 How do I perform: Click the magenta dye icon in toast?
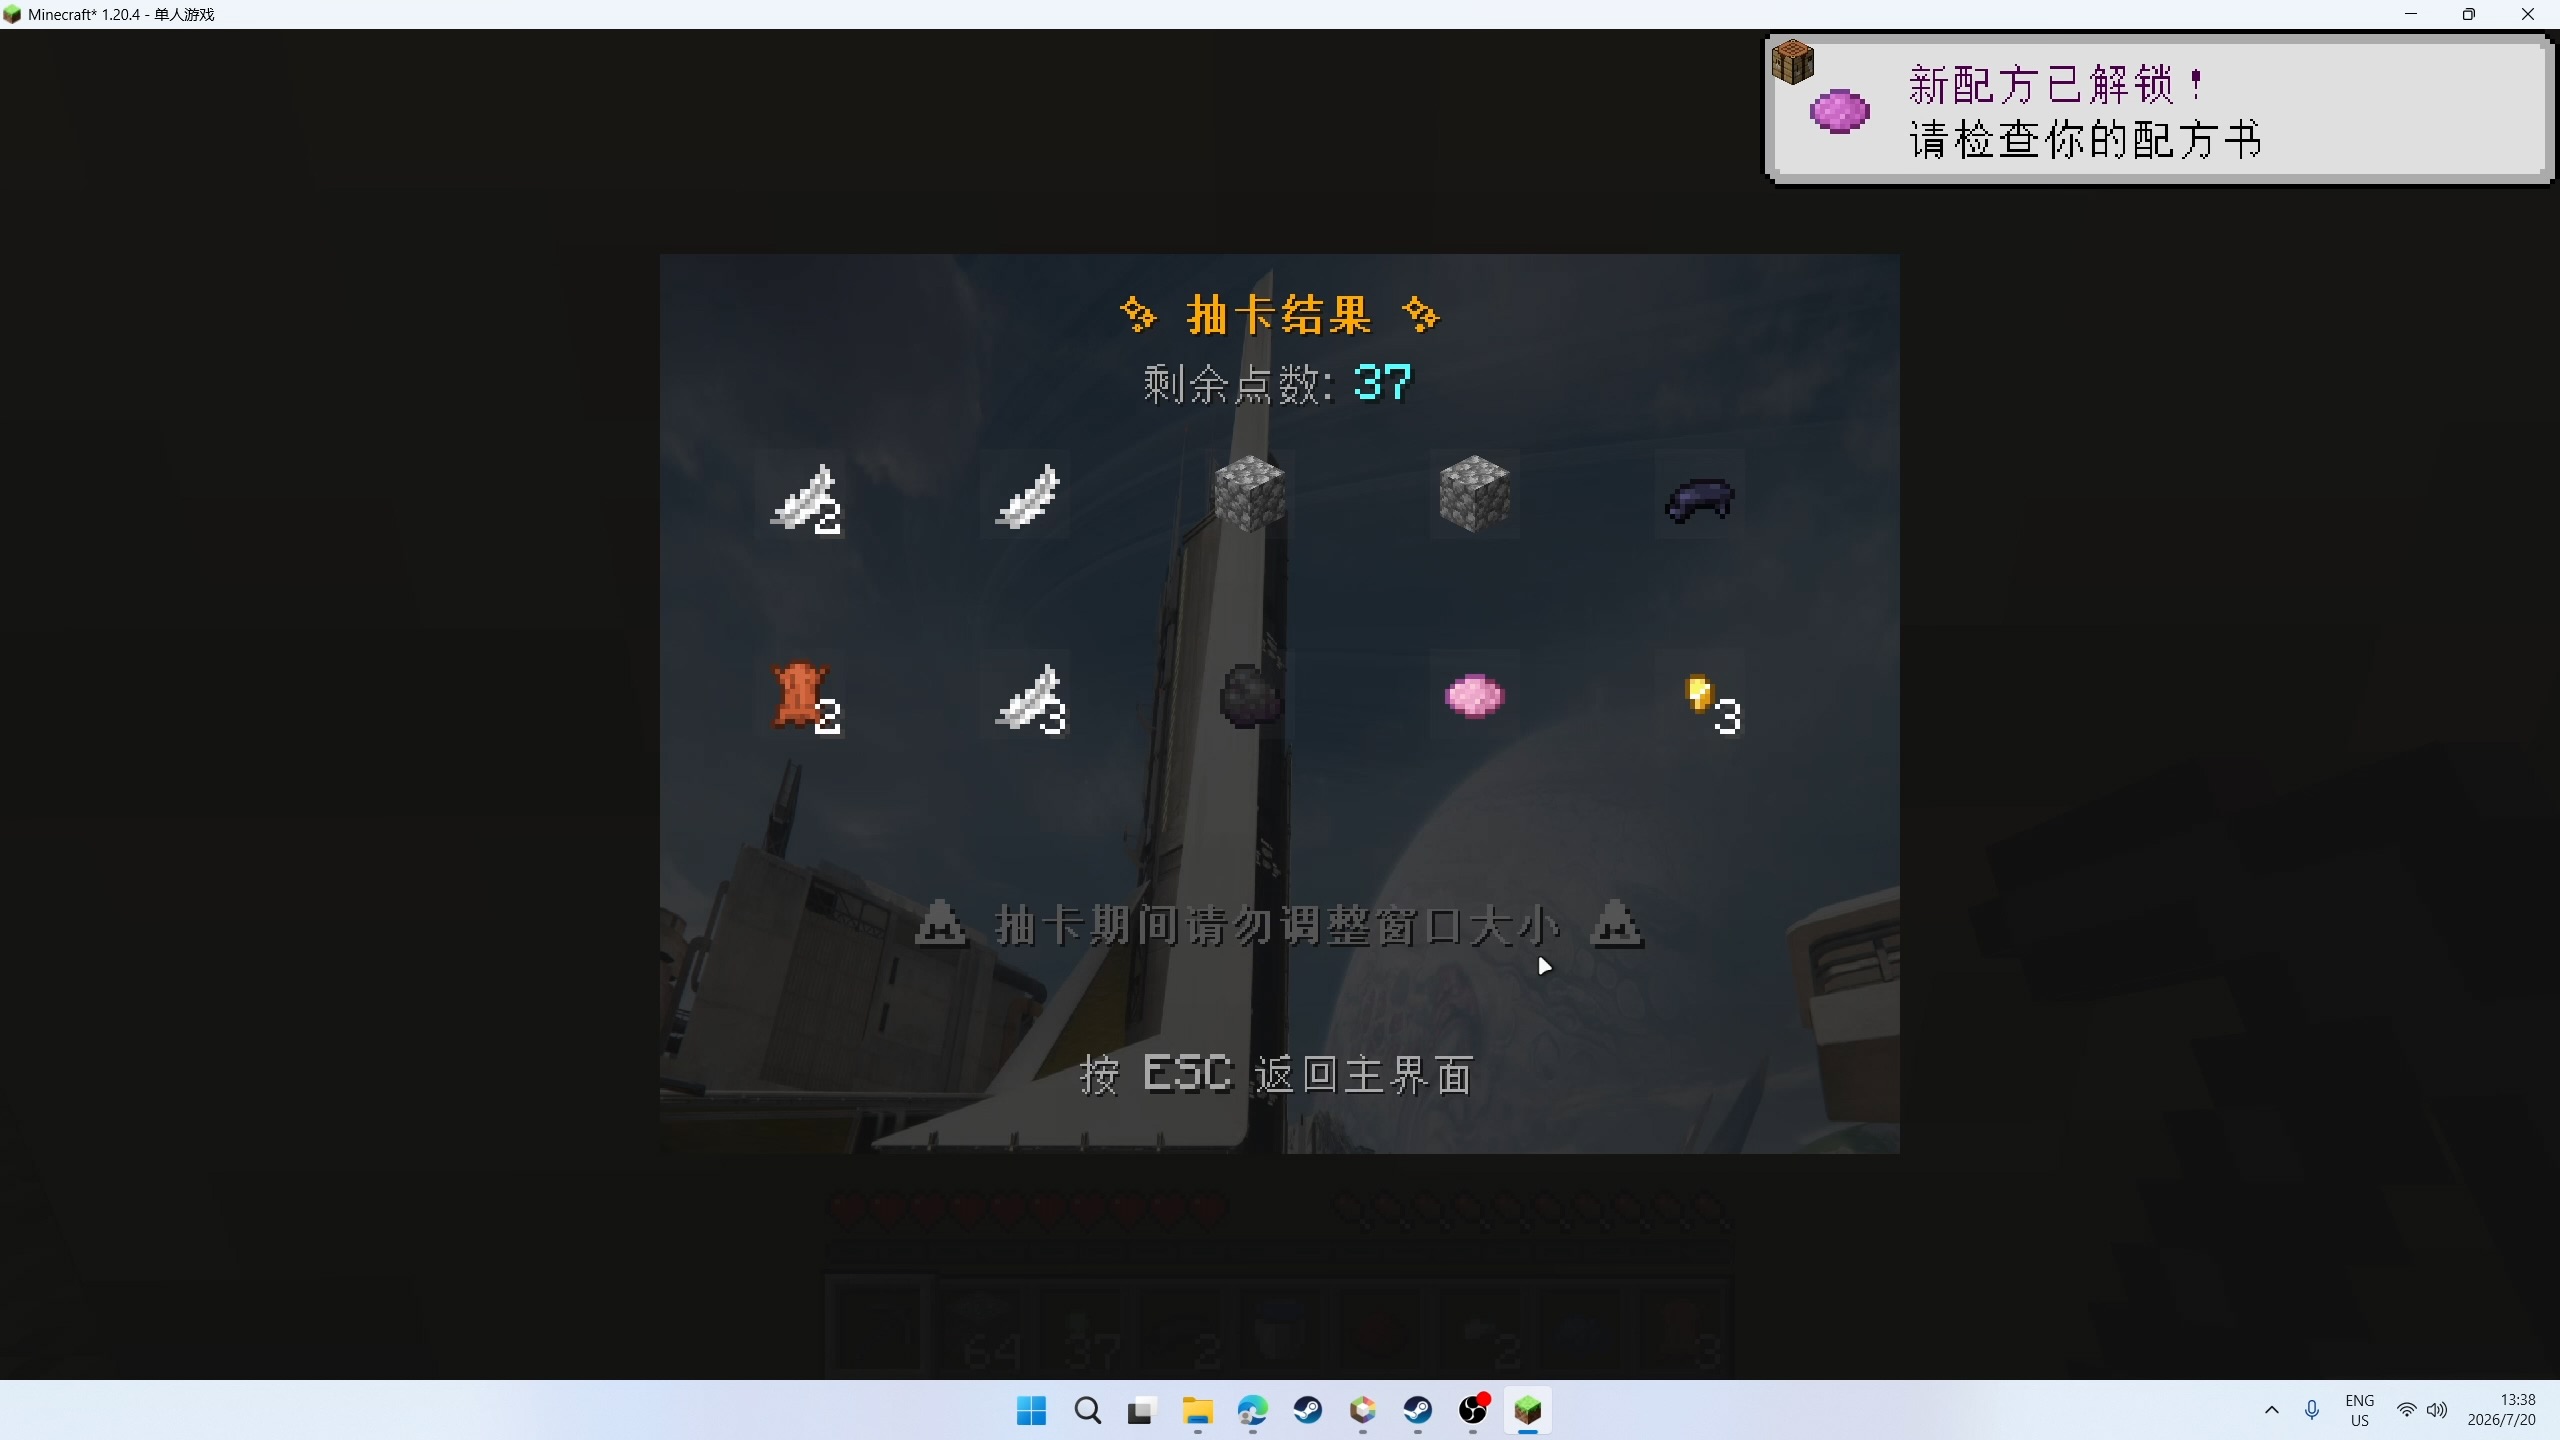tap(1840, 111)
